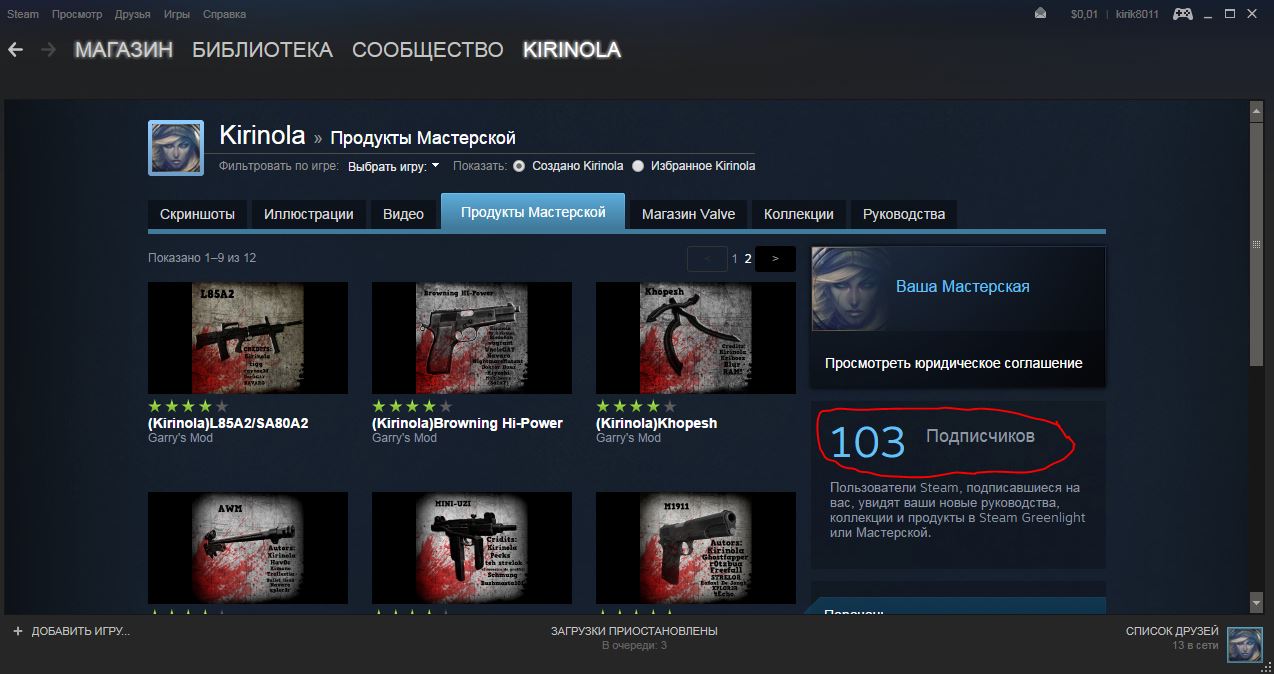Switch to the Иллюстрации tab
1274x674 pixels.
[x=309, y=214]
